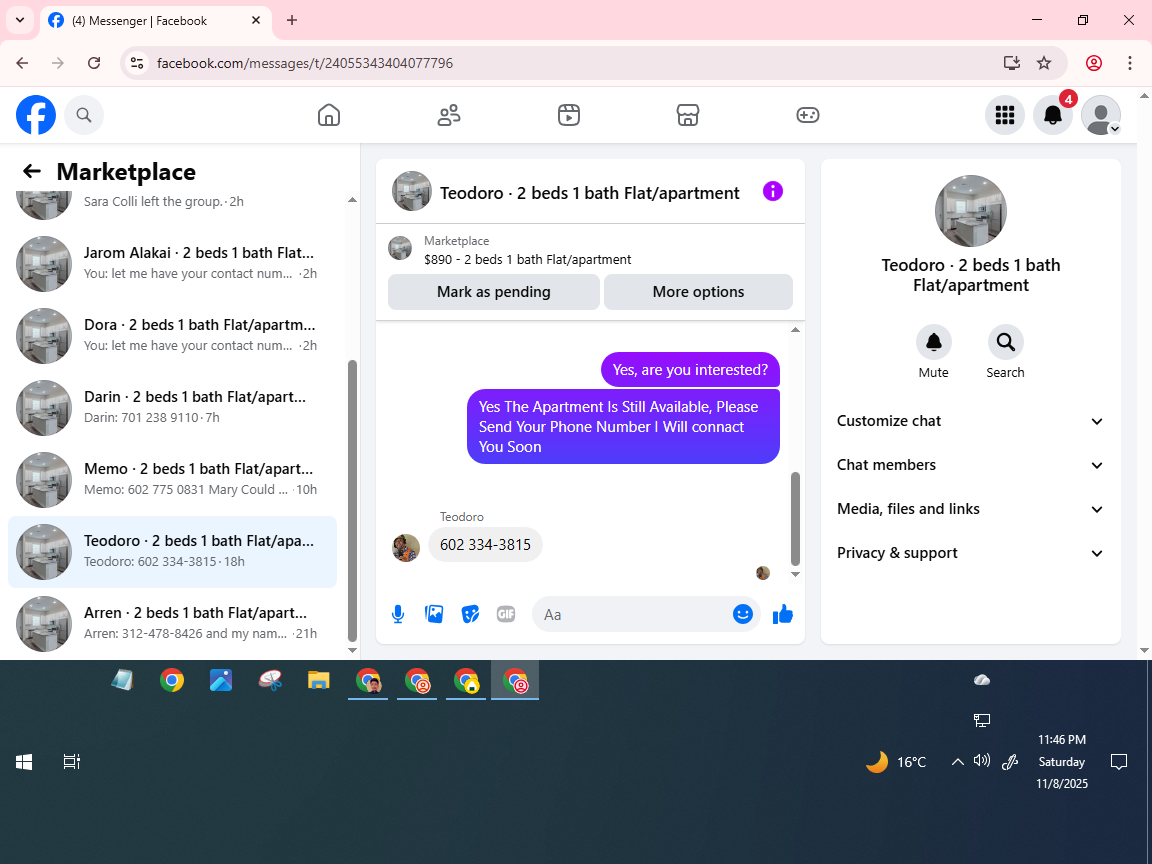Viewport: 1152px width, 864px height.
Task: Open Memo conversation
Action: 173,479
